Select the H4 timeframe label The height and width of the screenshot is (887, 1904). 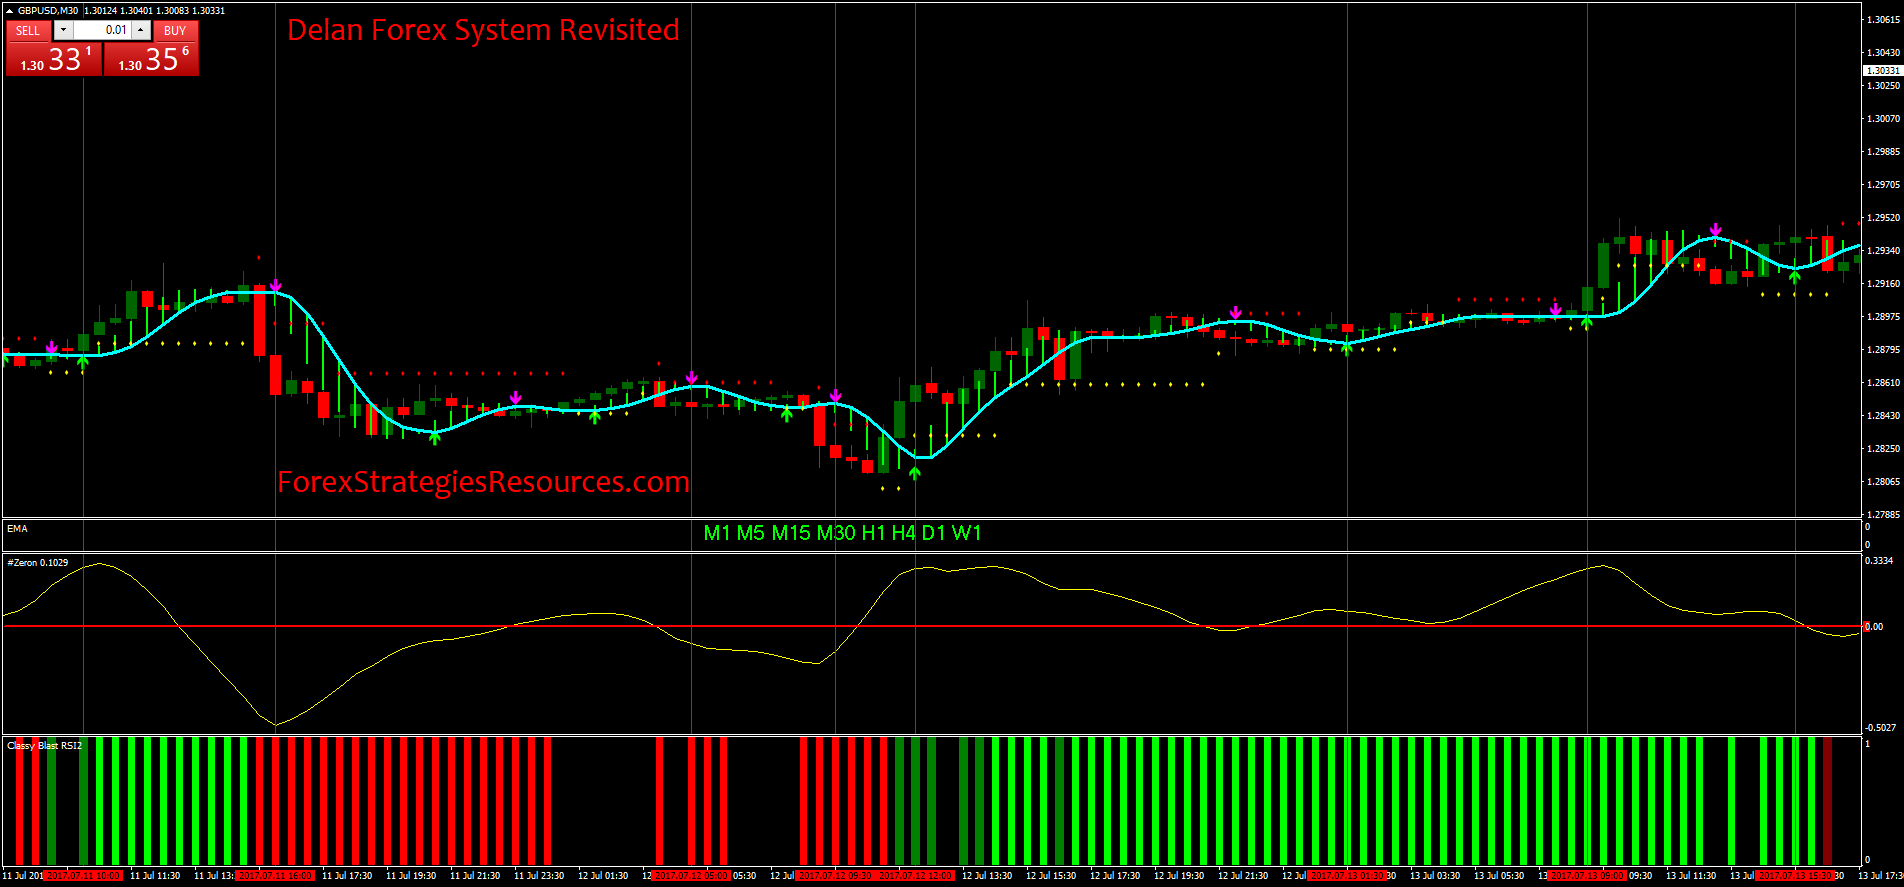(x=904, y=533)
